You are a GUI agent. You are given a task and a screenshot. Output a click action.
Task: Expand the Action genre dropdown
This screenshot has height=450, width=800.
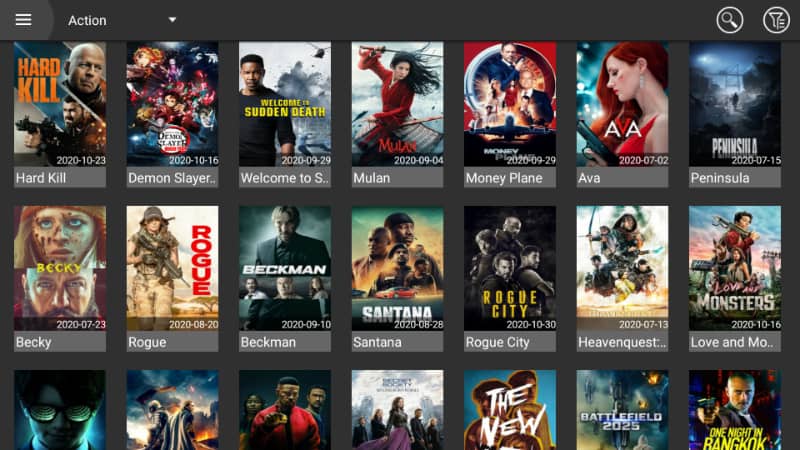(122, 20)
